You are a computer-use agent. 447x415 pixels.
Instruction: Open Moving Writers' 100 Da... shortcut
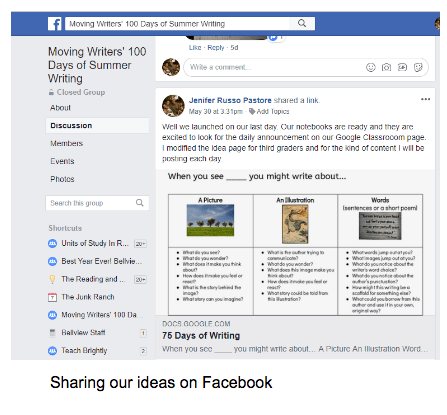pyautogui.click(x=102, y=315)
